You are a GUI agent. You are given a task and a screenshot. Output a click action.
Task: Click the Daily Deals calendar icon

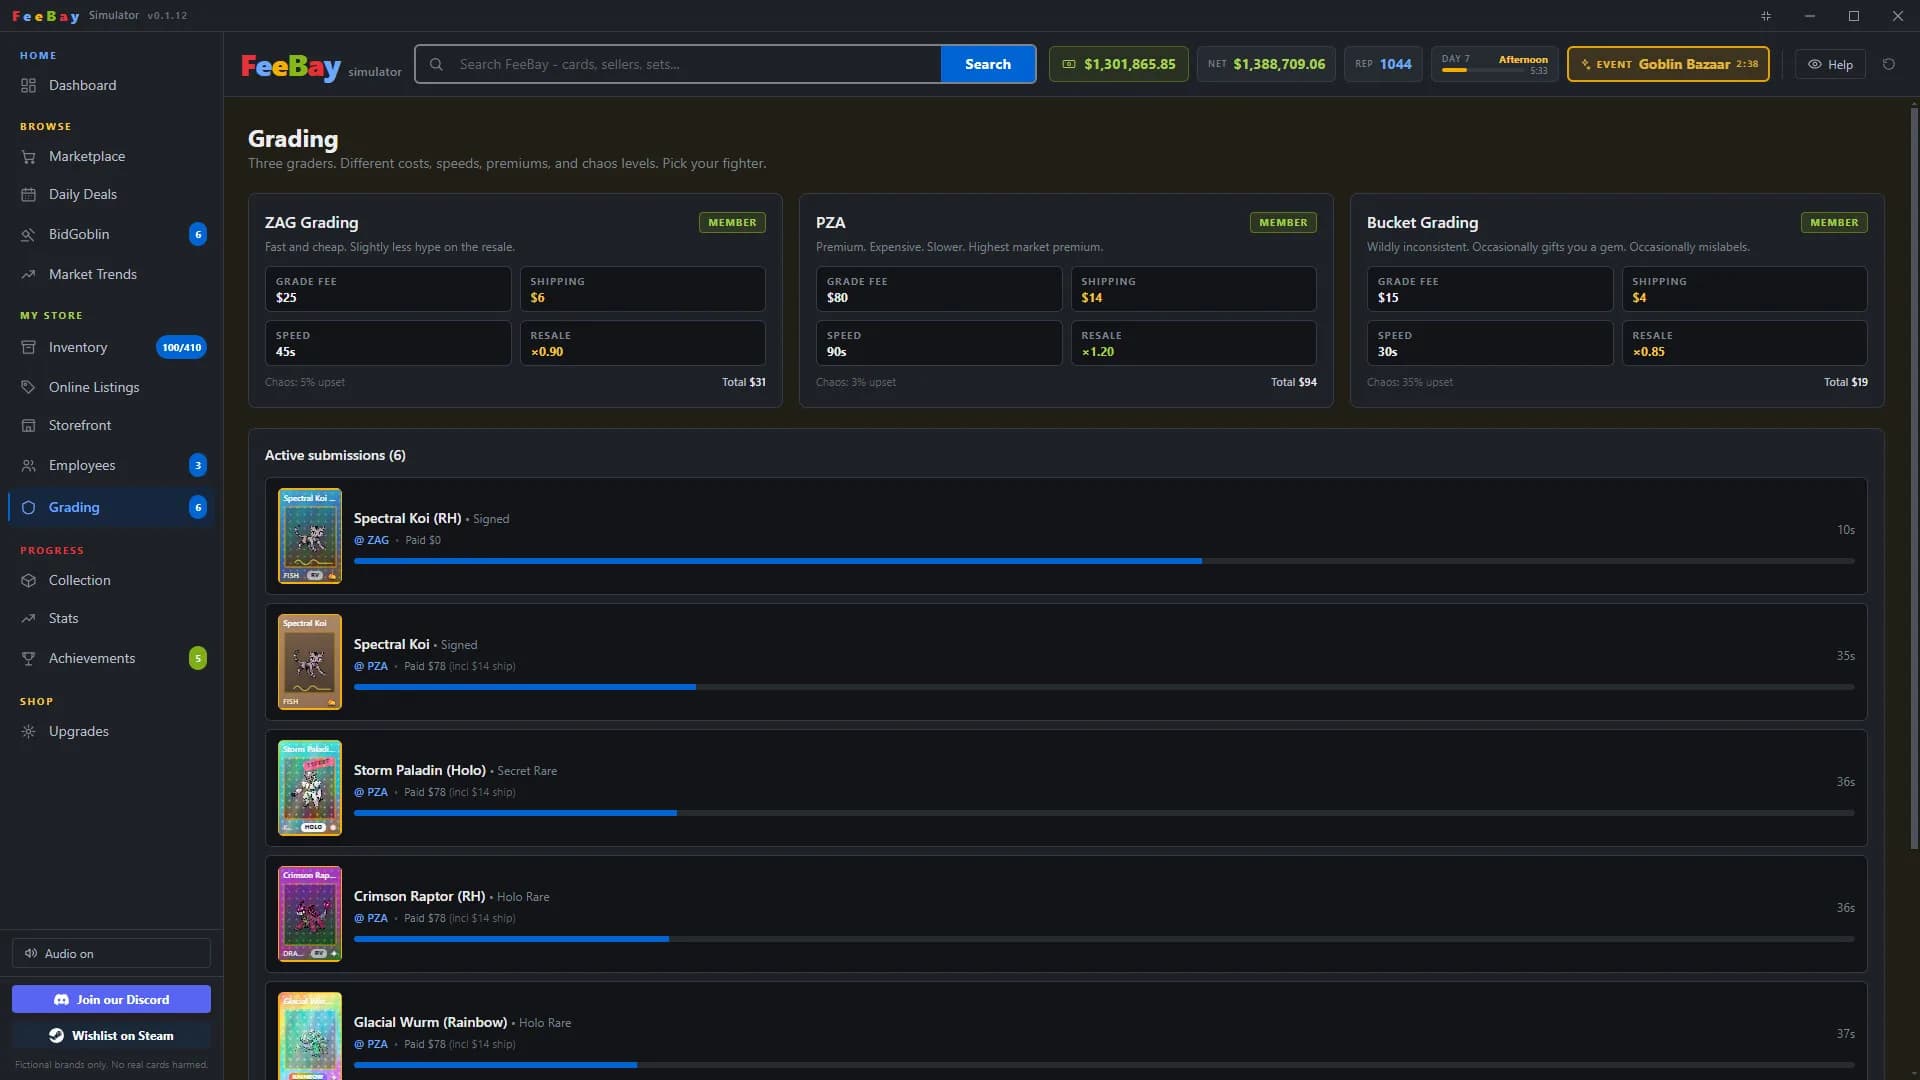click(28, 195)
